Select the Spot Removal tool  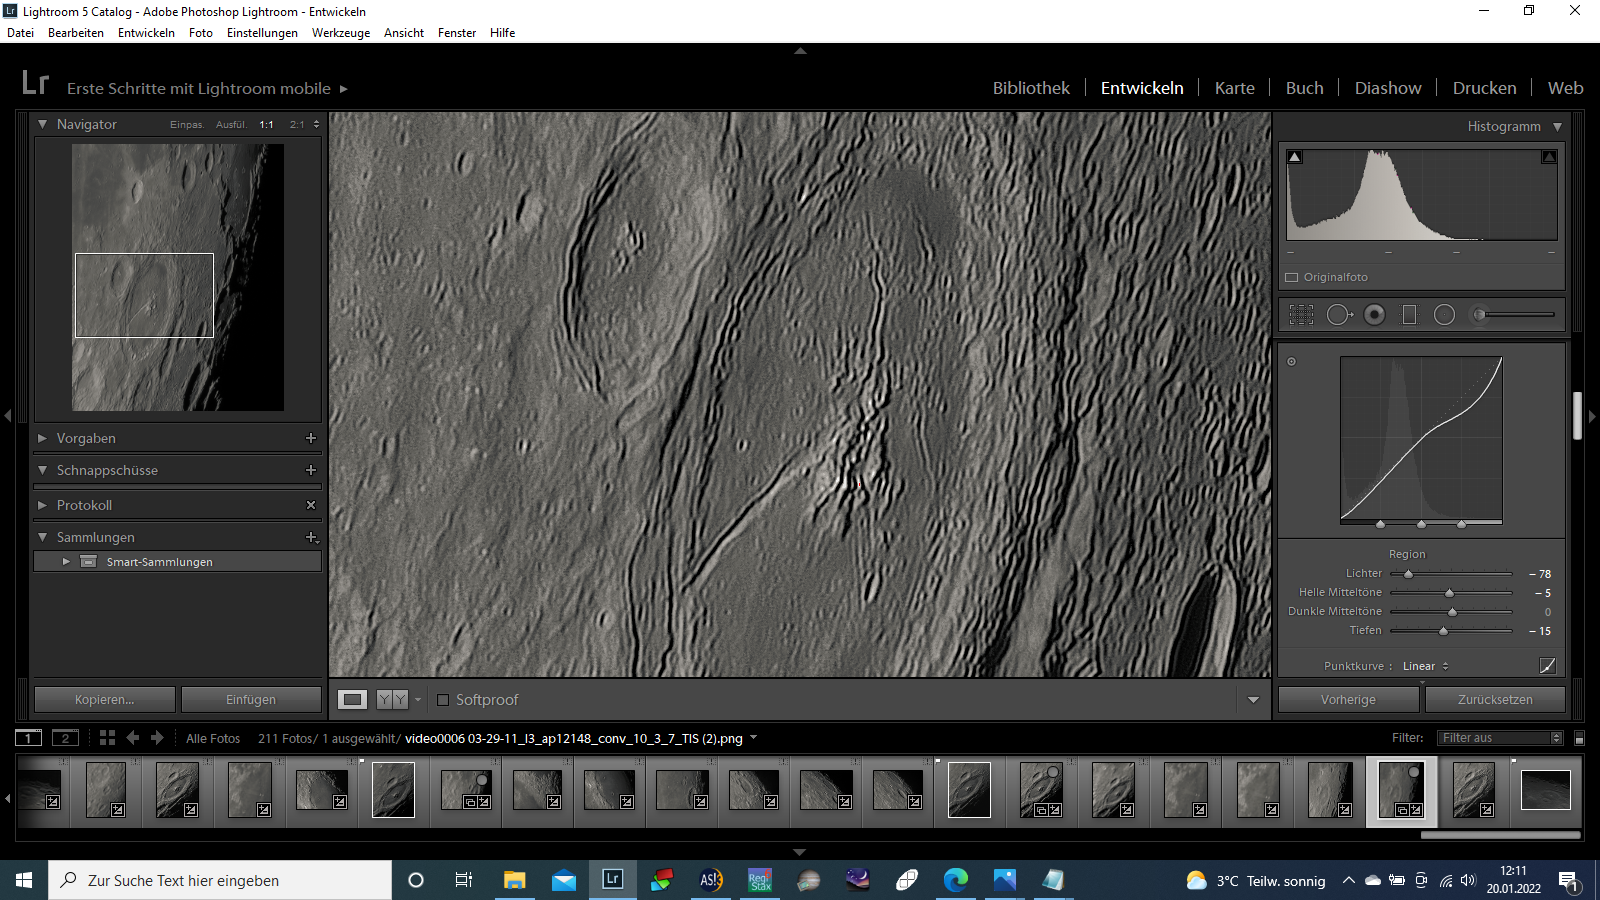pyautogui.click(x=1339, y=315)
